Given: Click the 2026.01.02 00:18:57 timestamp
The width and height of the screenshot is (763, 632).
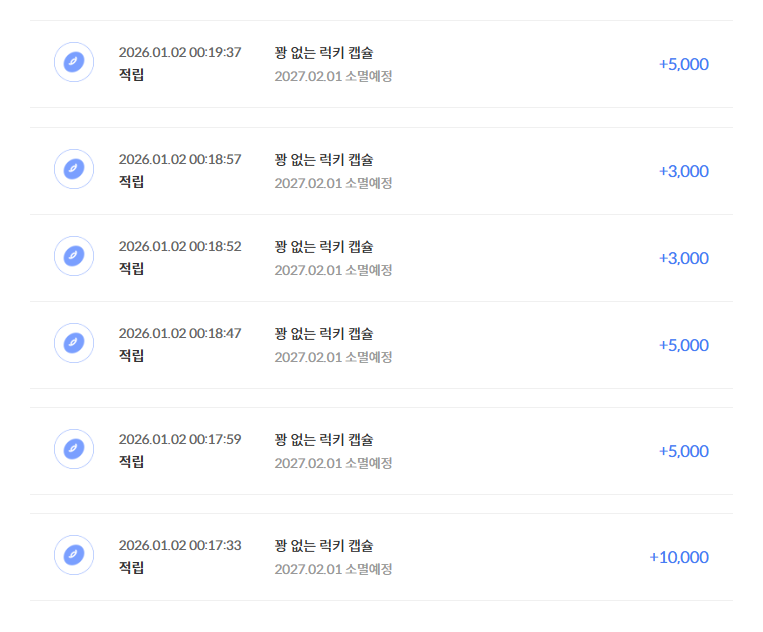Looking at the screenshot, I should 180,159.
